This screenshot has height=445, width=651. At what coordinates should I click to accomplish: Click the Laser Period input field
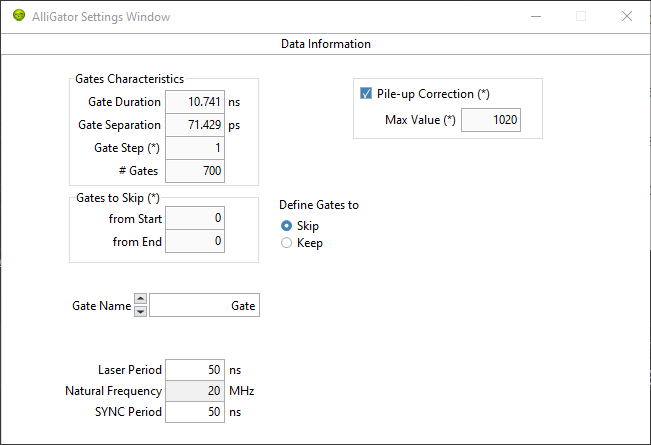coord(195,369)
